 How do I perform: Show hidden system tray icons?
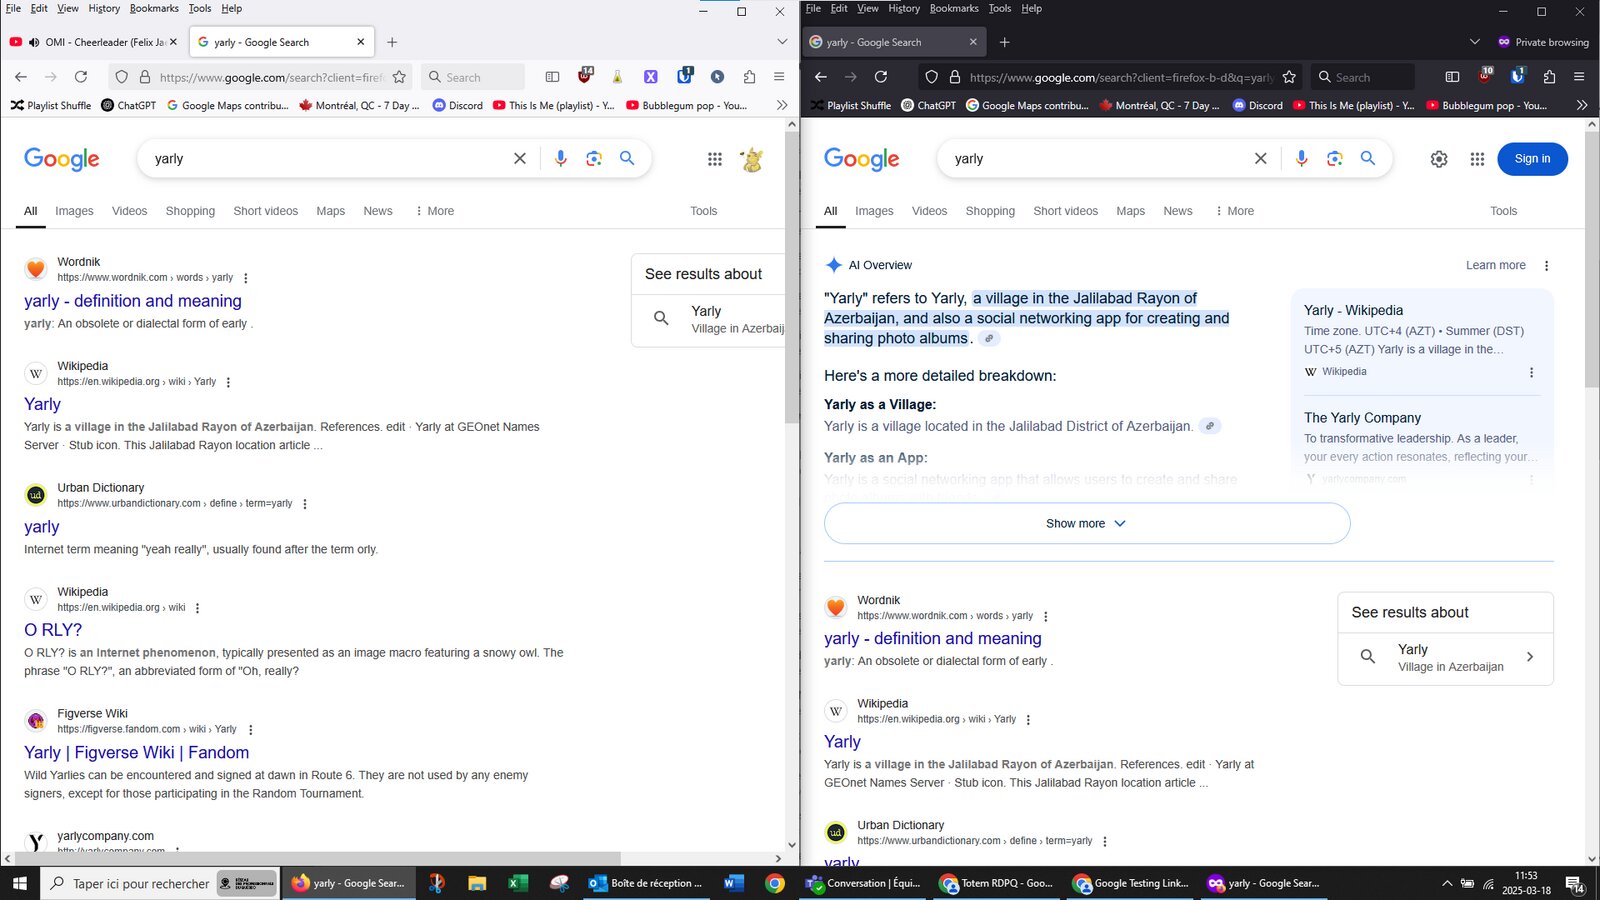pos(1447,883)
